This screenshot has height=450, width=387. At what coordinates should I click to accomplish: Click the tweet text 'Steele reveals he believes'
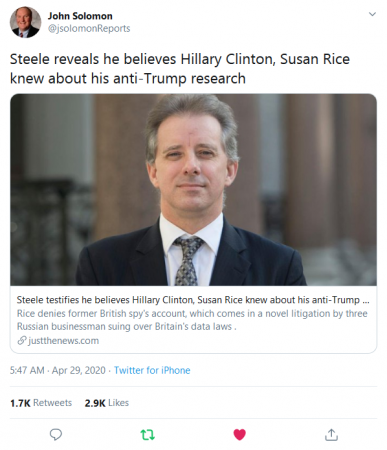tap(180, 69)
